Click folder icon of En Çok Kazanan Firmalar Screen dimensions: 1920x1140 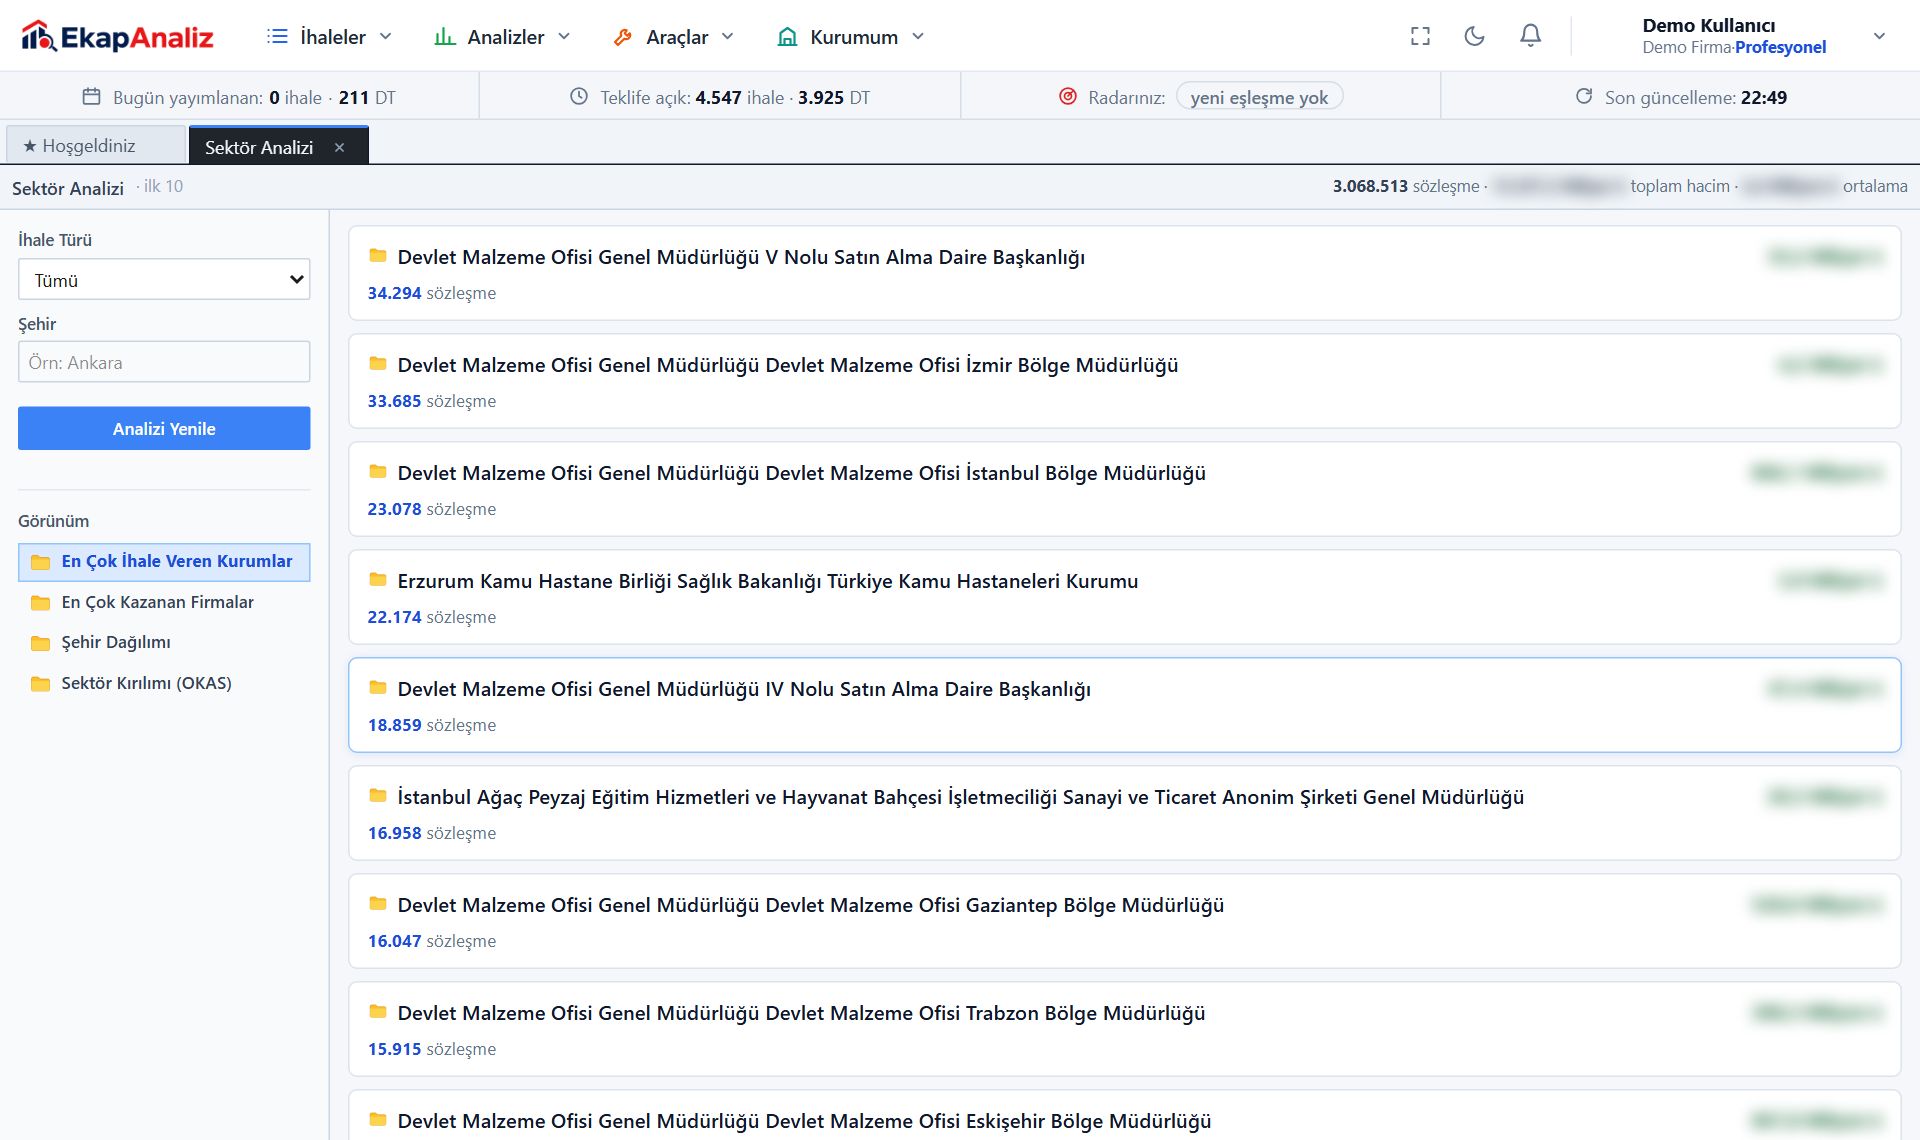pos(40,603)
